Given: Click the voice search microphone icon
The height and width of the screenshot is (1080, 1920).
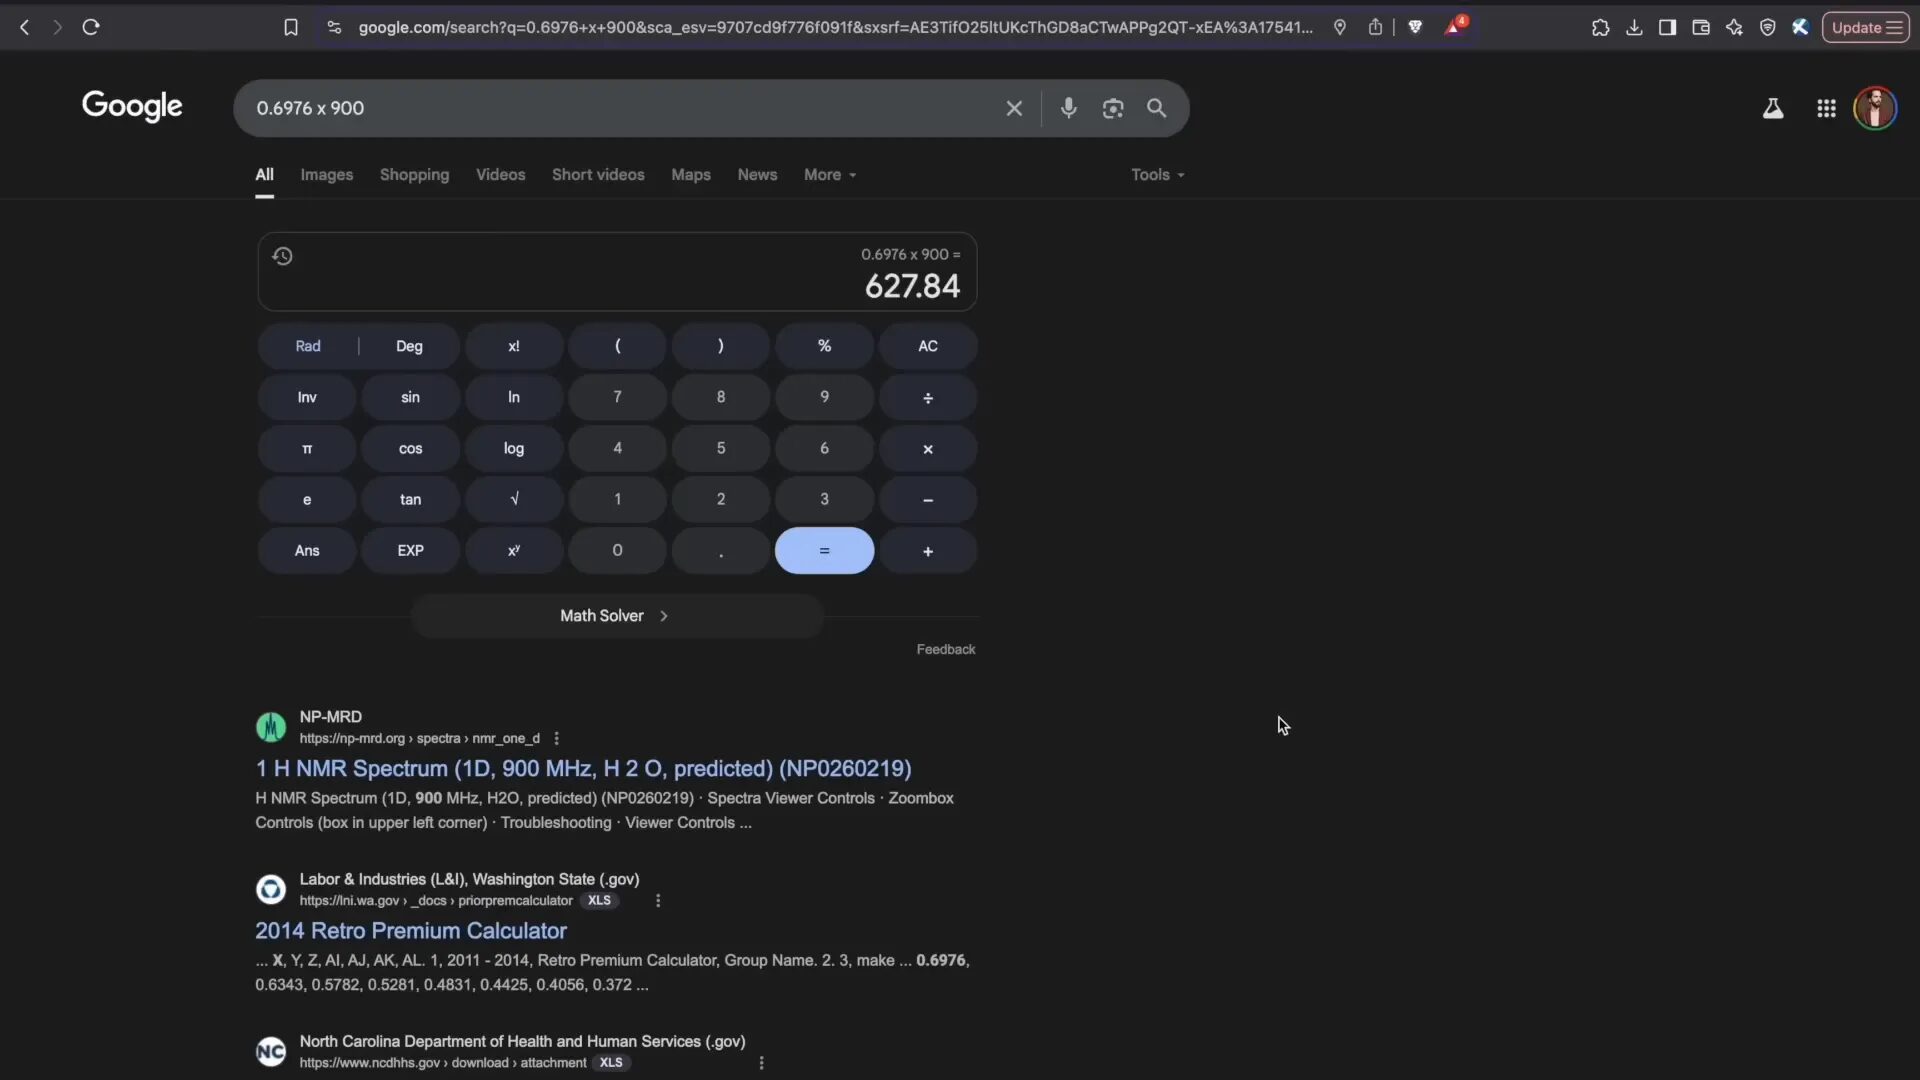Looking at the screenshot, I should click(1069, 108).
